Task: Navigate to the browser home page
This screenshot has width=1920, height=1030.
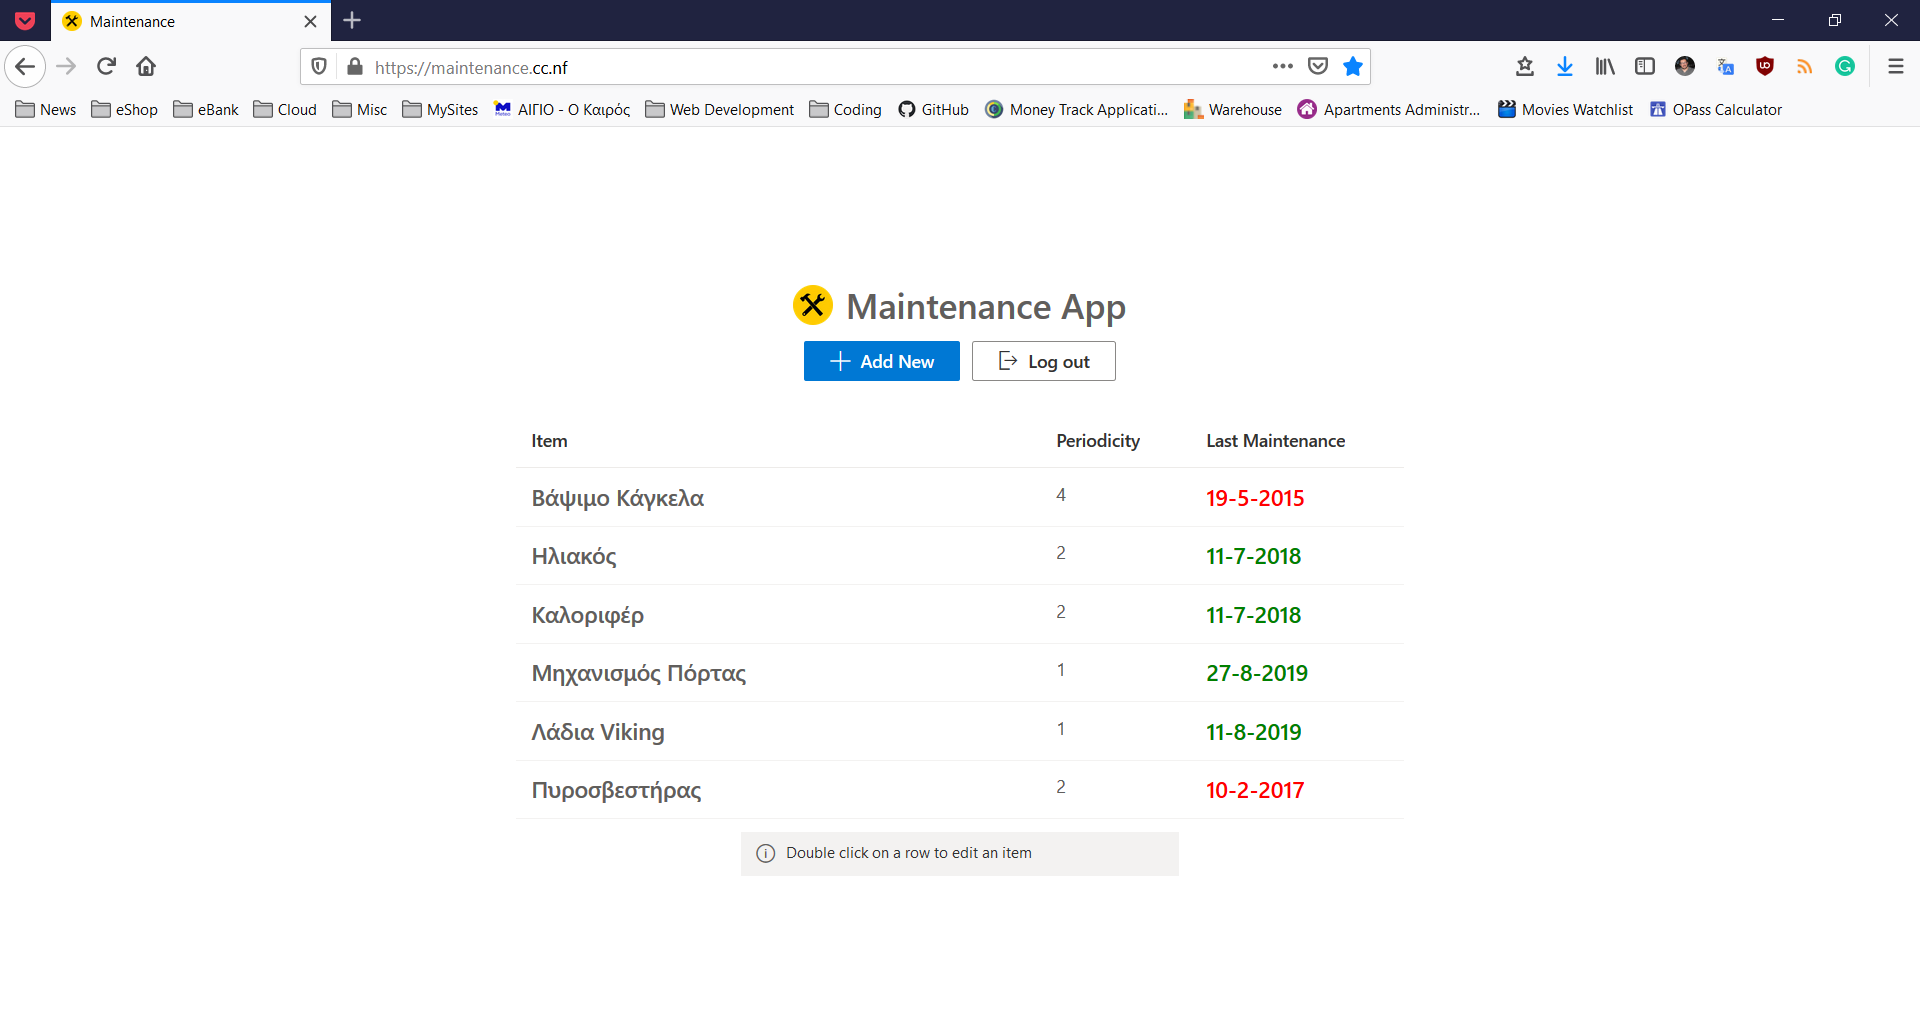Action: (145, 66)
